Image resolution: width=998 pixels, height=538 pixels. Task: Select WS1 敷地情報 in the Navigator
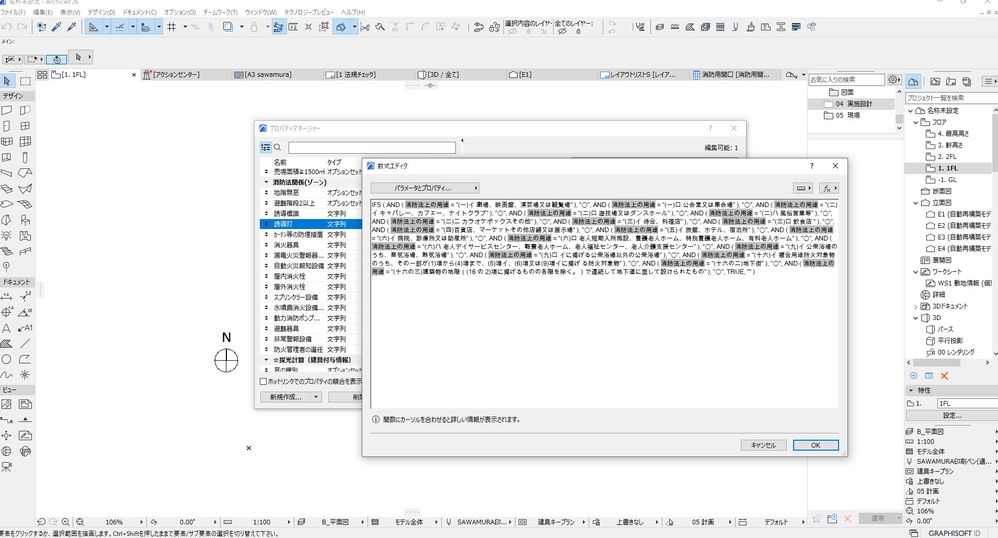(959, 283)
